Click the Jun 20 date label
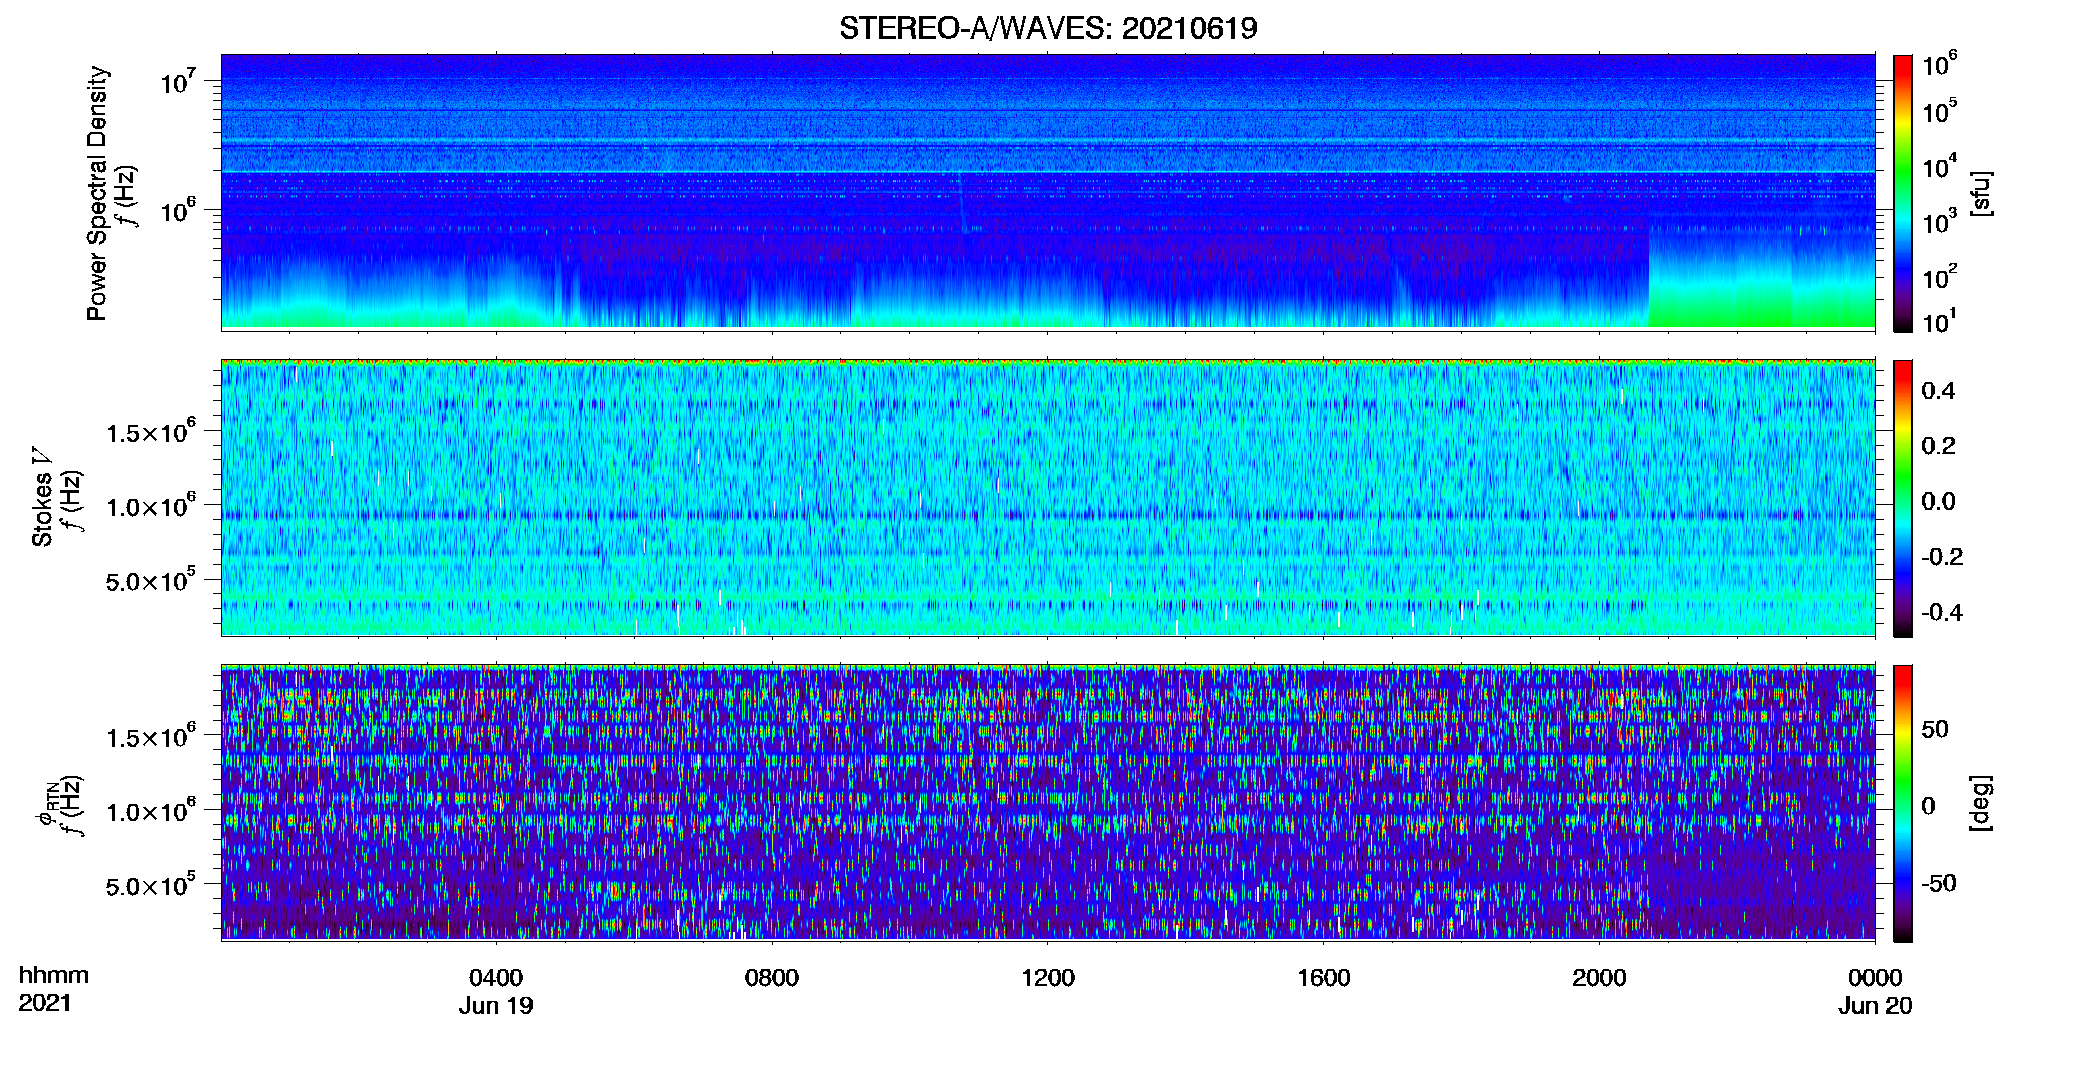This screenshot has height=1080, width=2096. [x=1875, y=1006]
